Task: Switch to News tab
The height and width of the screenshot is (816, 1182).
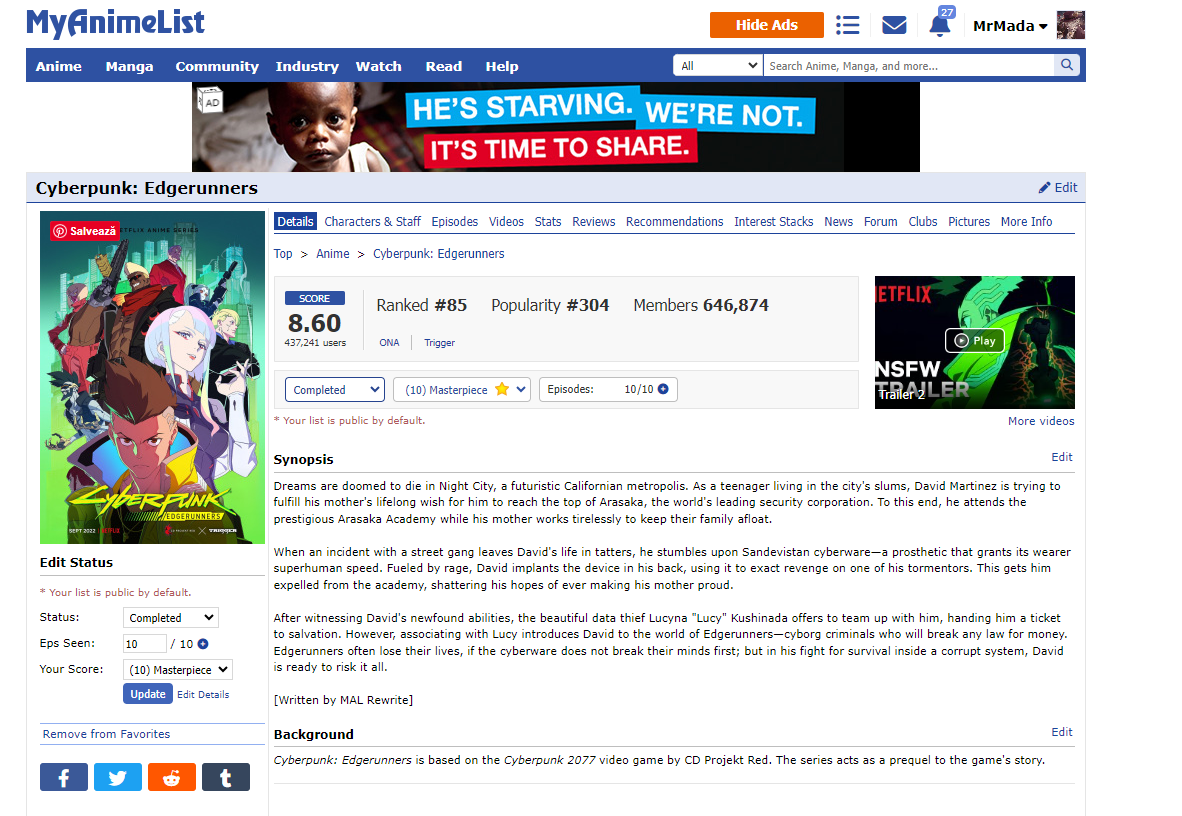Action: coord(838,222)
